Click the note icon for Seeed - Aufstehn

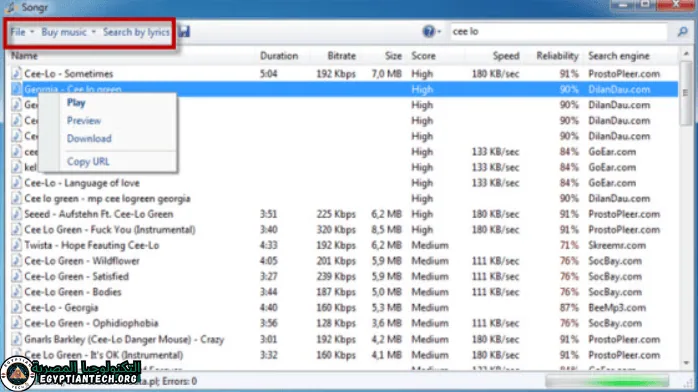click(x=16, y=214)
